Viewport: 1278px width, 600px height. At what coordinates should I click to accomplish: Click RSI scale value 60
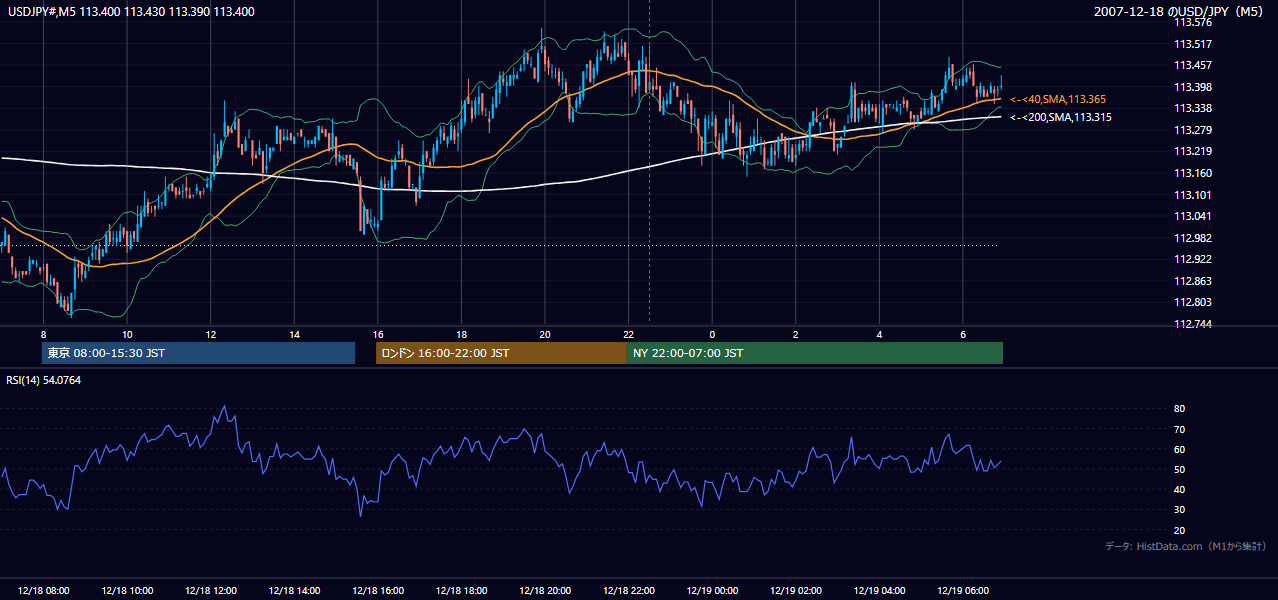click(1180, 449)
